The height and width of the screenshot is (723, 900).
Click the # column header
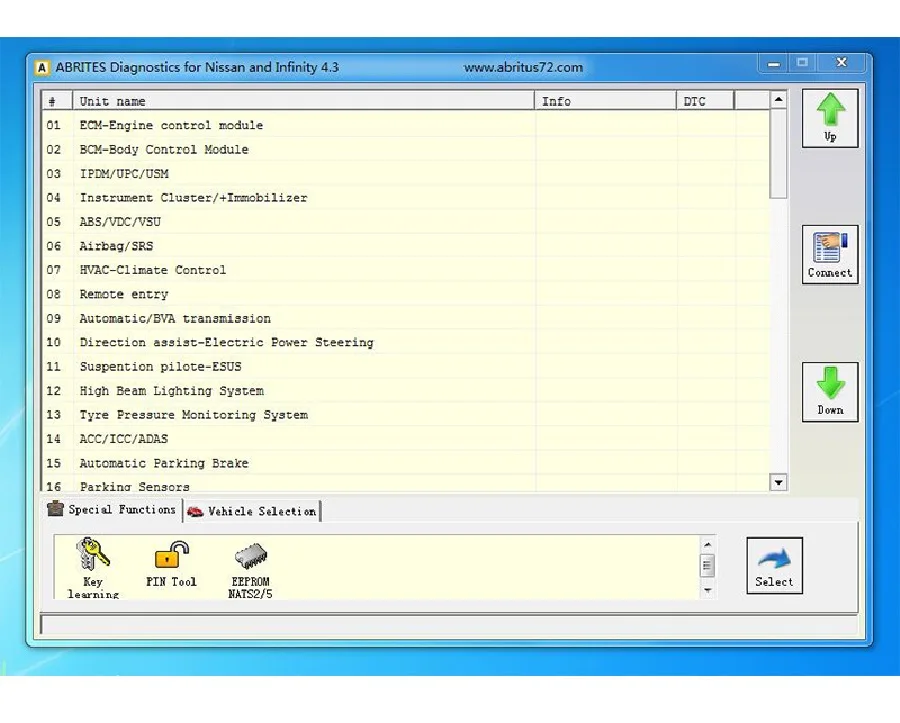click(x=57, y=101)
